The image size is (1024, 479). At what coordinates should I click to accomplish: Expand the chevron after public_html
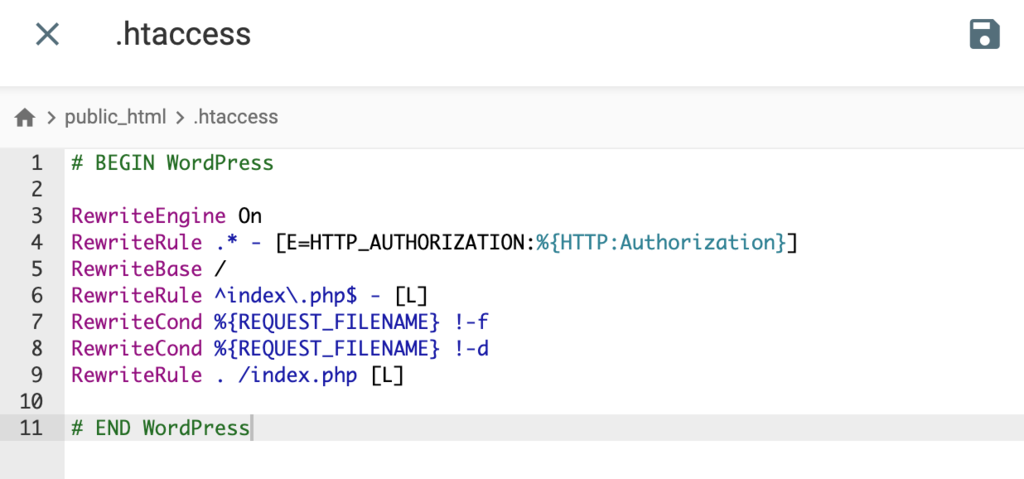pos(180,118)
